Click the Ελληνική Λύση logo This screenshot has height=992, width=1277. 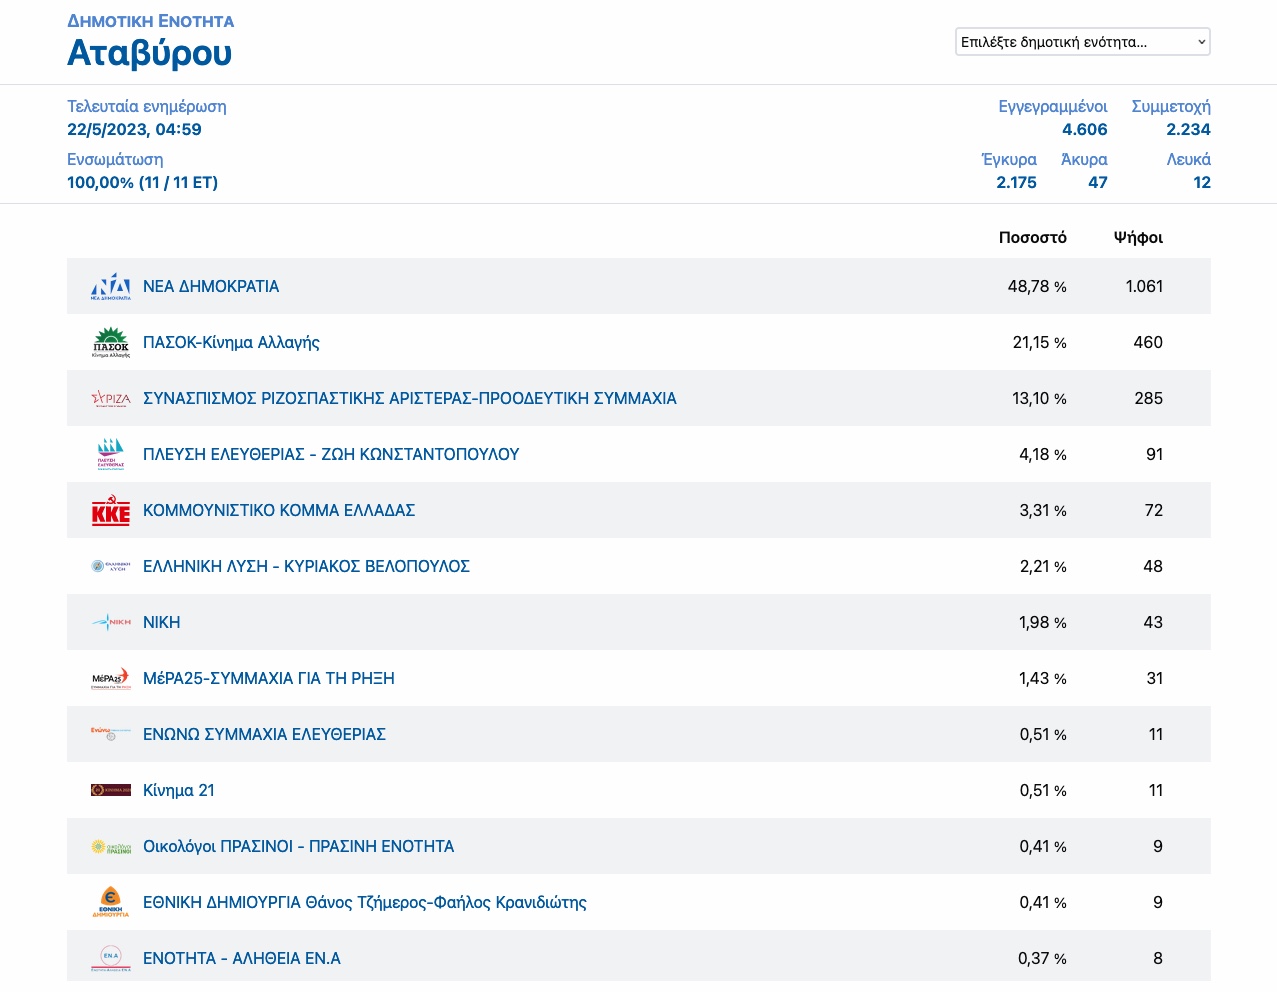point(111,566)
